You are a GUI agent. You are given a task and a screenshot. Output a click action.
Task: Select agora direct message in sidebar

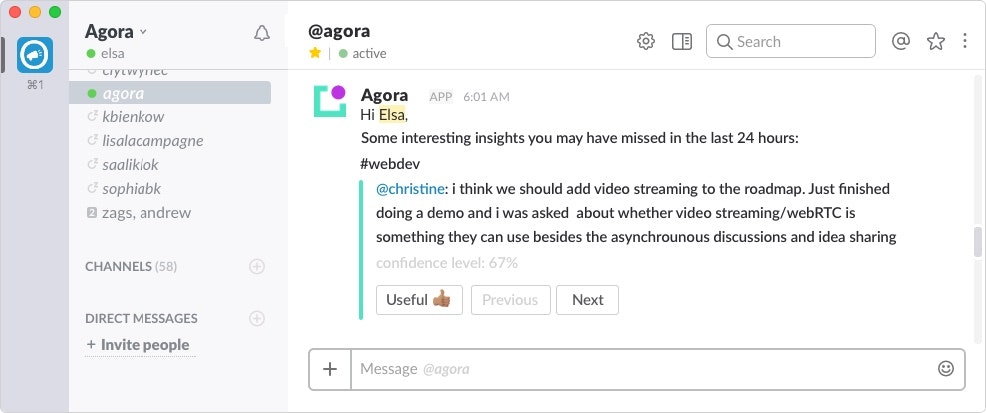click(170, 93)
